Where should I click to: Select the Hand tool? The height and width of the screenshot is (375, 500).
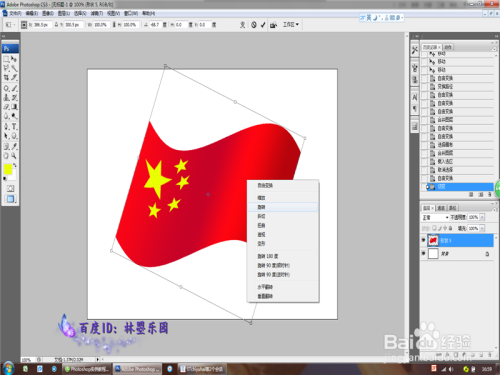[6, 156]
